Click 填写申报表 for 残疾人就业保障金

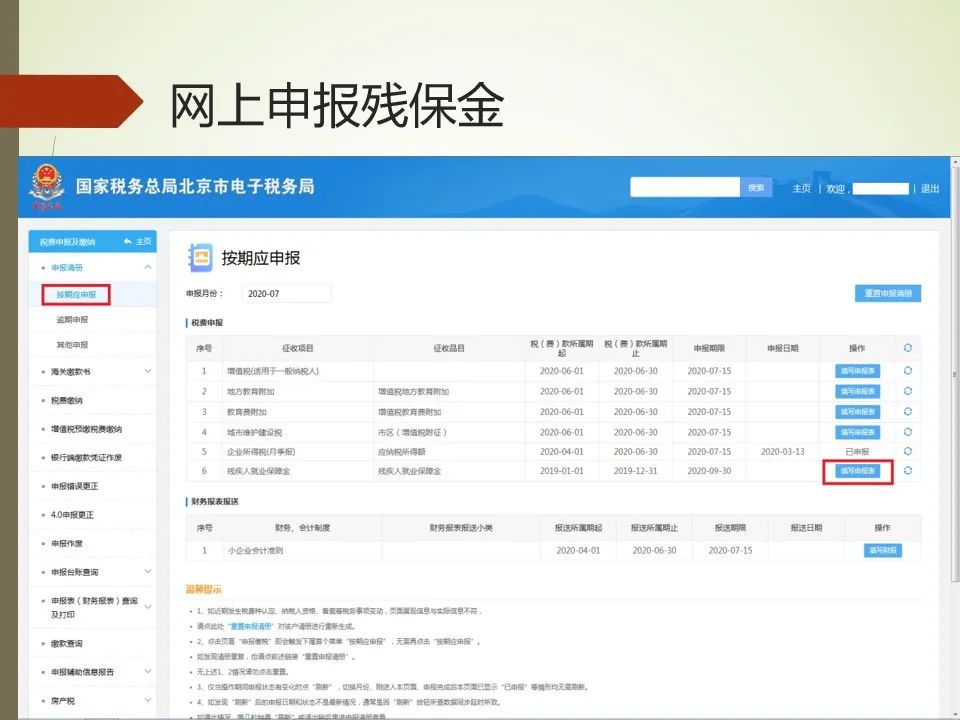pos(857,471)
